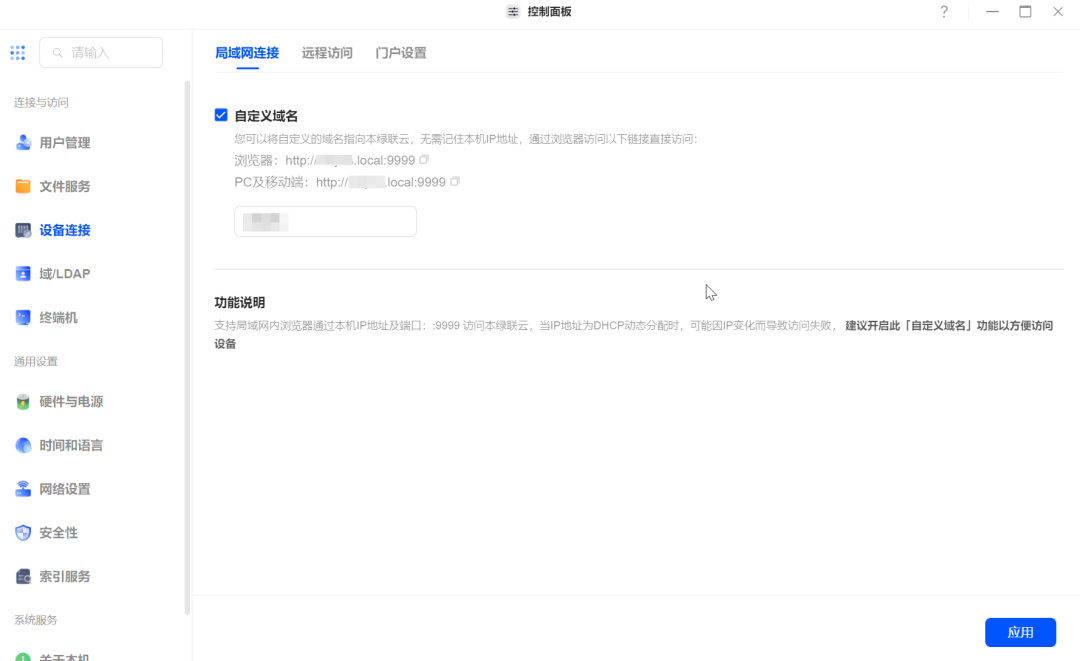Maximize the 控制面板 window
Screen dimensions: 1080x661
point(1025,12)
